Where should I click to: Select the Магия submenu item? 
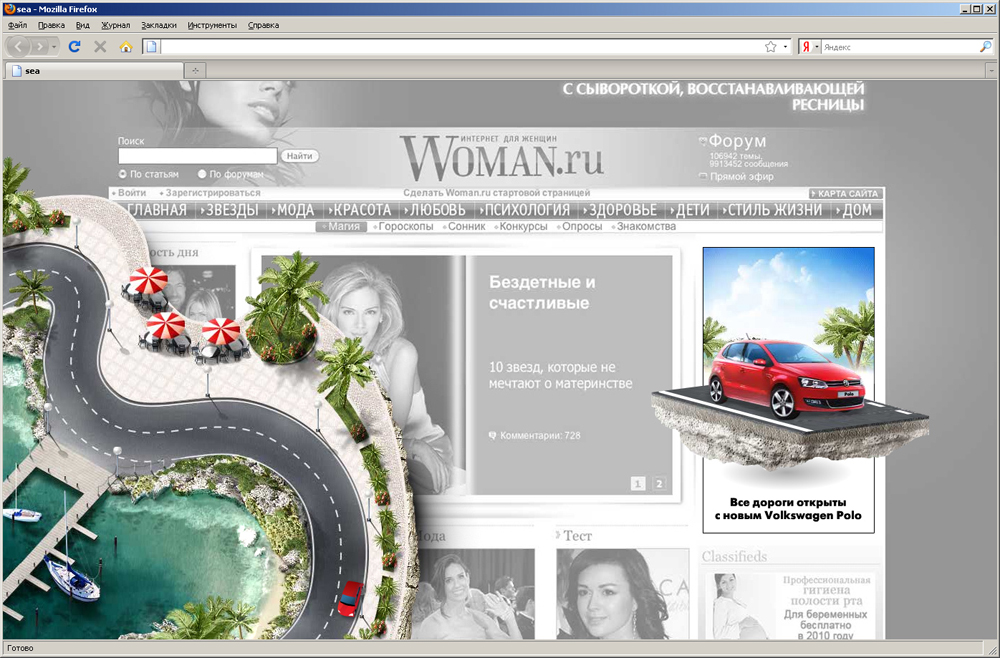point(342,226)
